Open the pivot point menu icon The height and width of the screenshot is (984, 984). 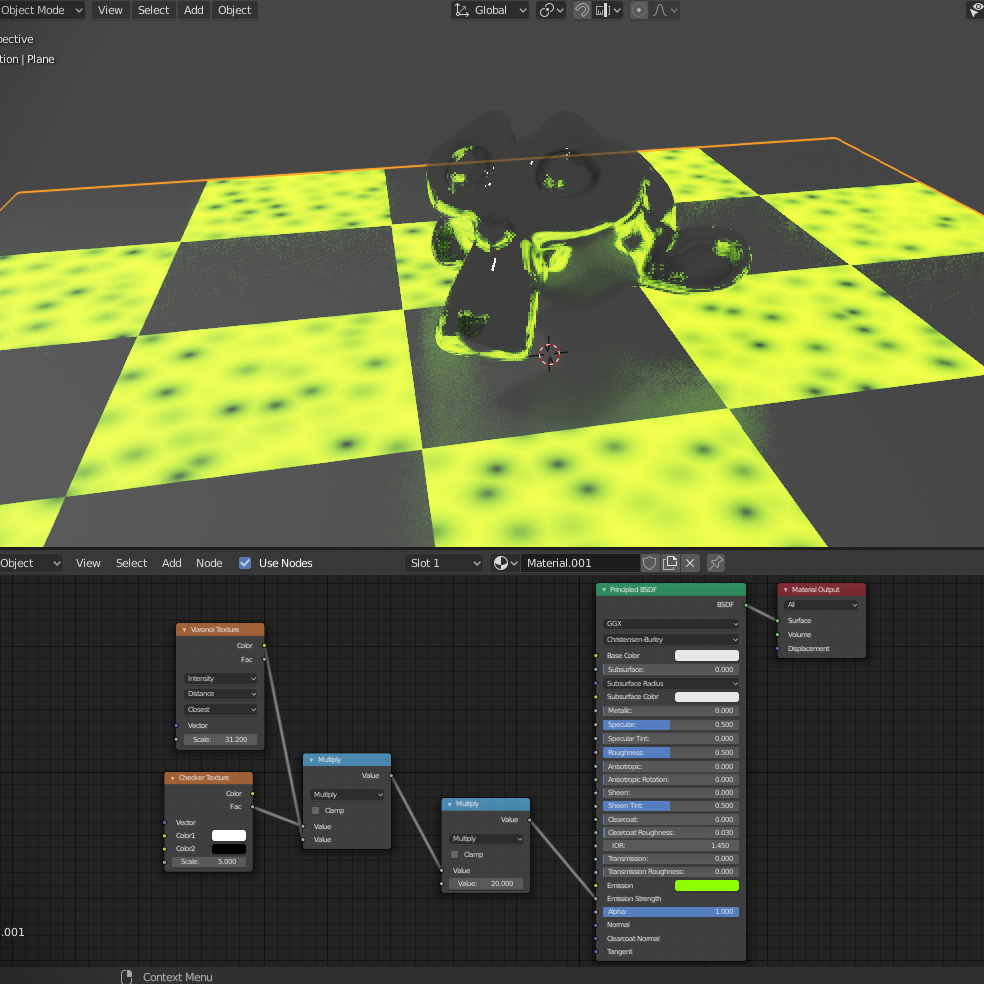(x=551, y=10)
